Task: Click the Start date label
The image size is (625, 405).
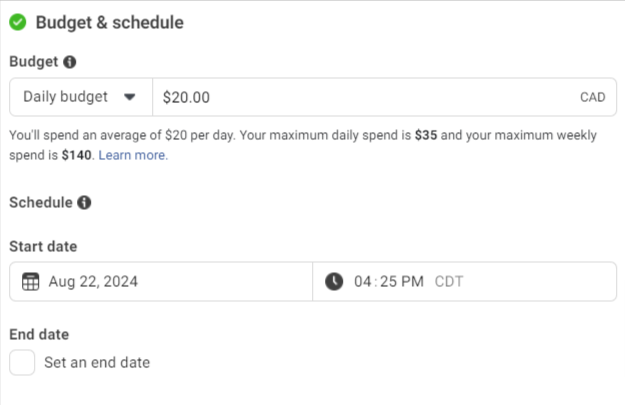Action: 43,246
